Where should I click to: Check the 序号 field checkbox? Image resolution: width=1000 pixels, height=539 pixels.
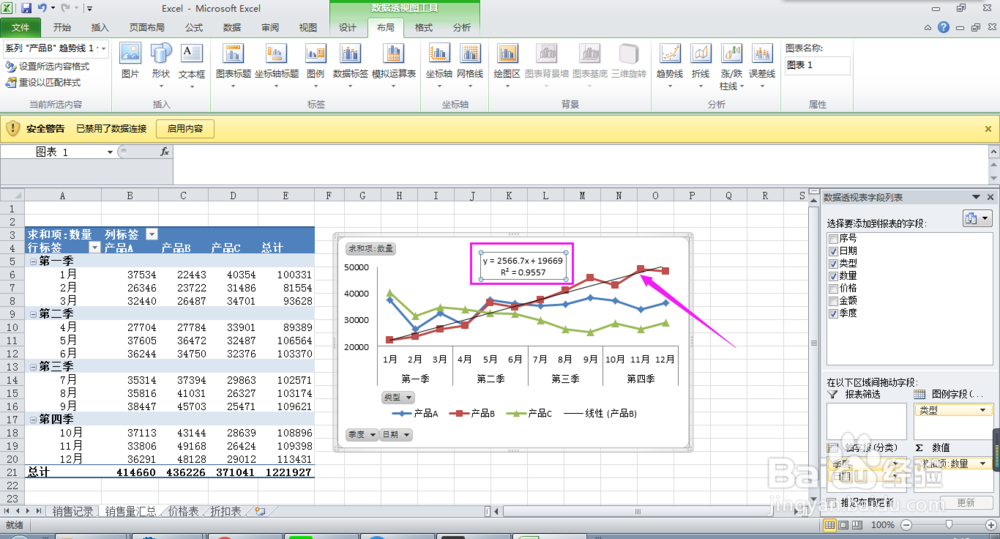[833, 239]
